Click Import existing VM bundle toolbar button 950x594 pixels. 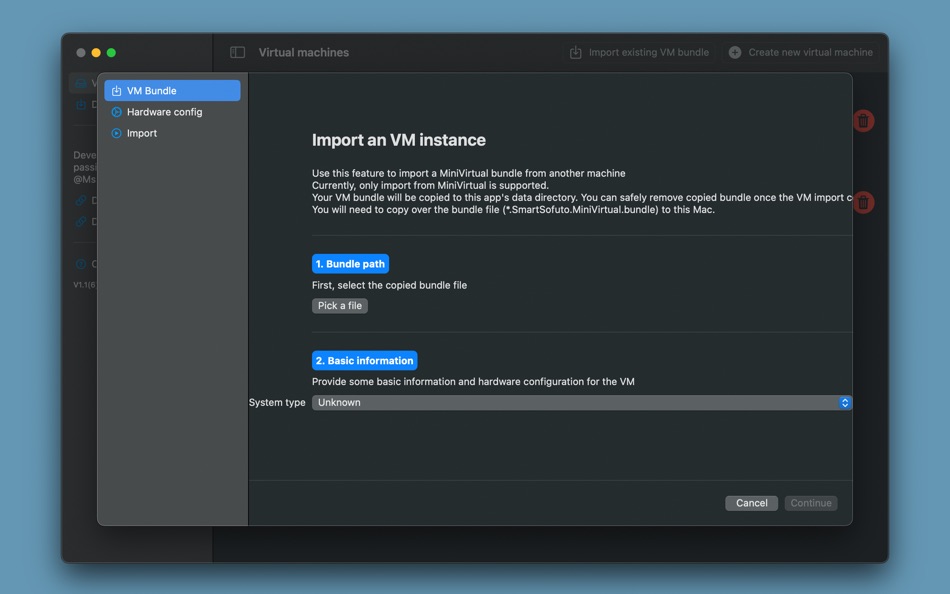click(x=639, y=53)
